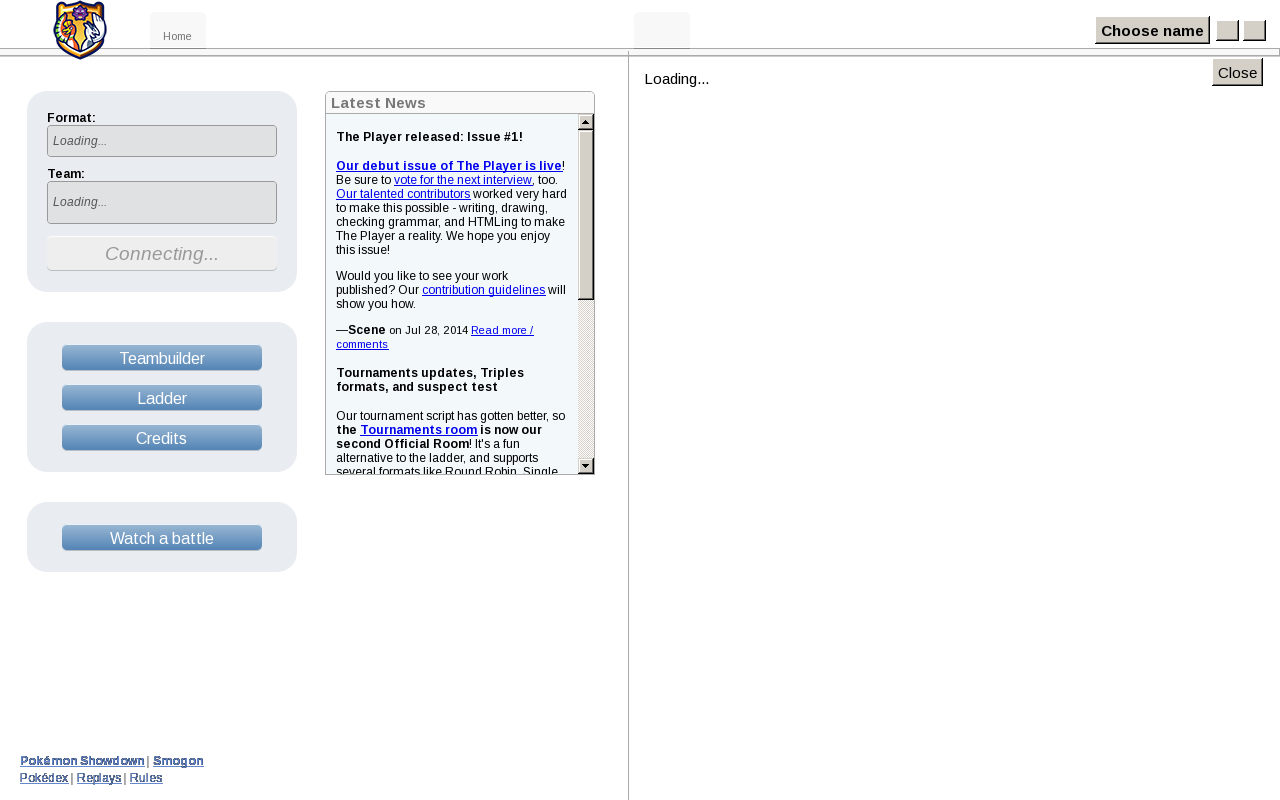Image resolution: width=1280 pixels, height=800 pixels.
Task: Click news scrollbar down arrow
Action: tap(586, 466)
